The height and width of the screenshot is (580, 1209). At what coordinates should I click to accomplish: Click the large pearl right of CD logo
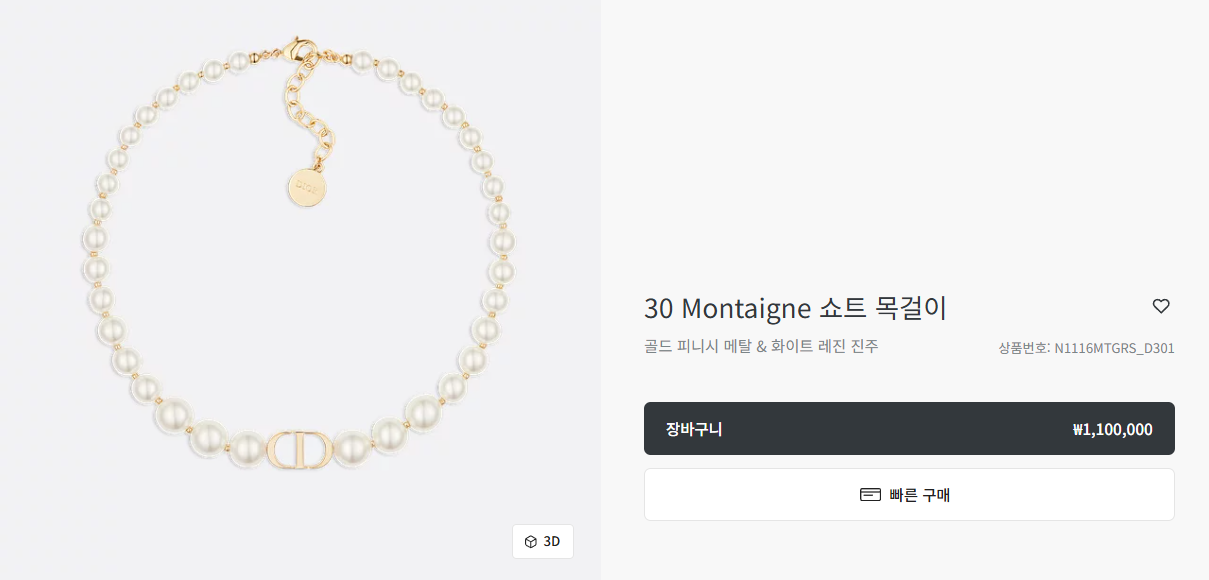click(x=352, y=449)
